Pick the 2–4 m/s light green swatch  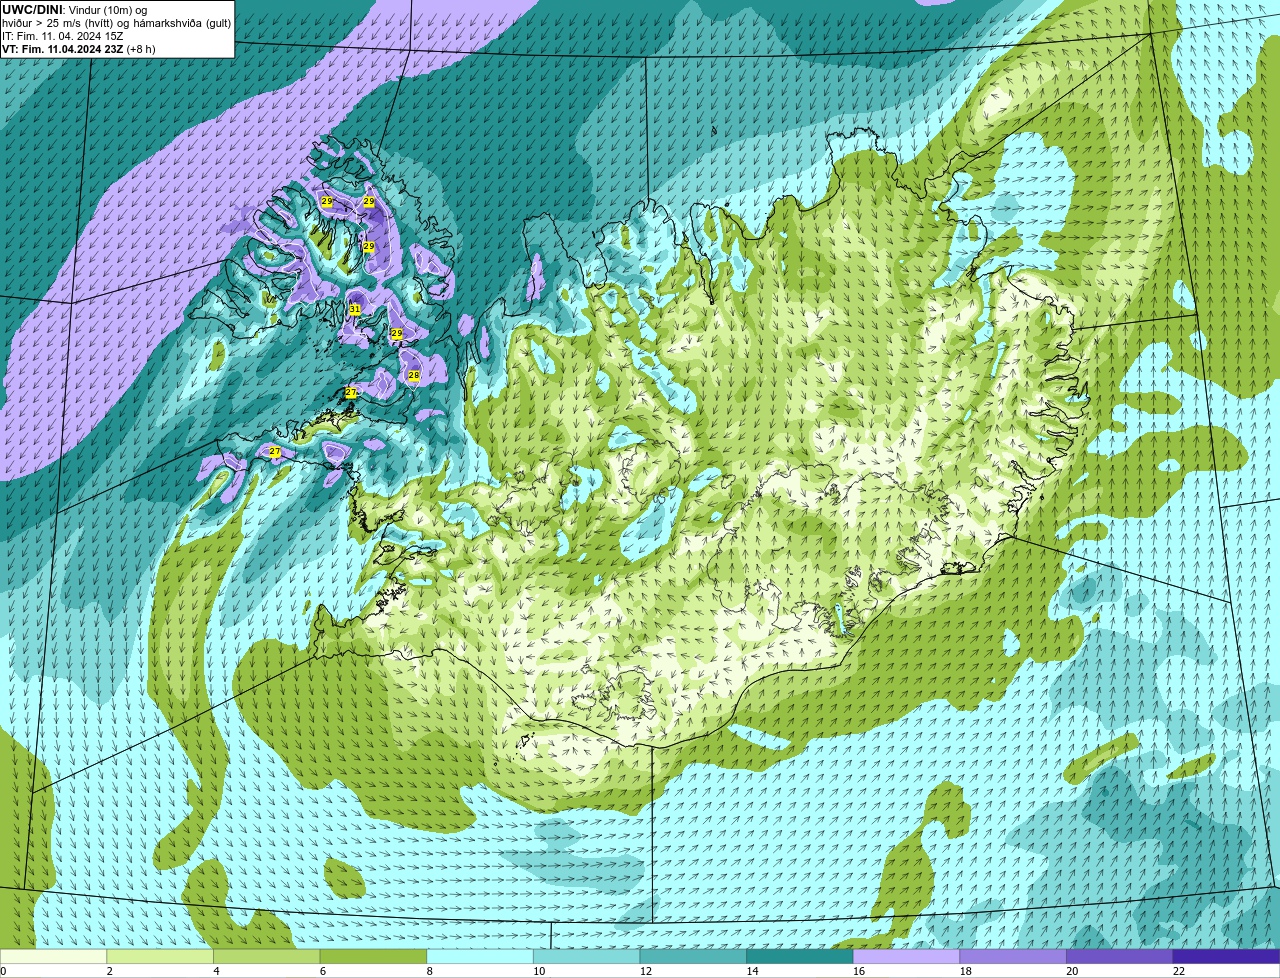160,956
